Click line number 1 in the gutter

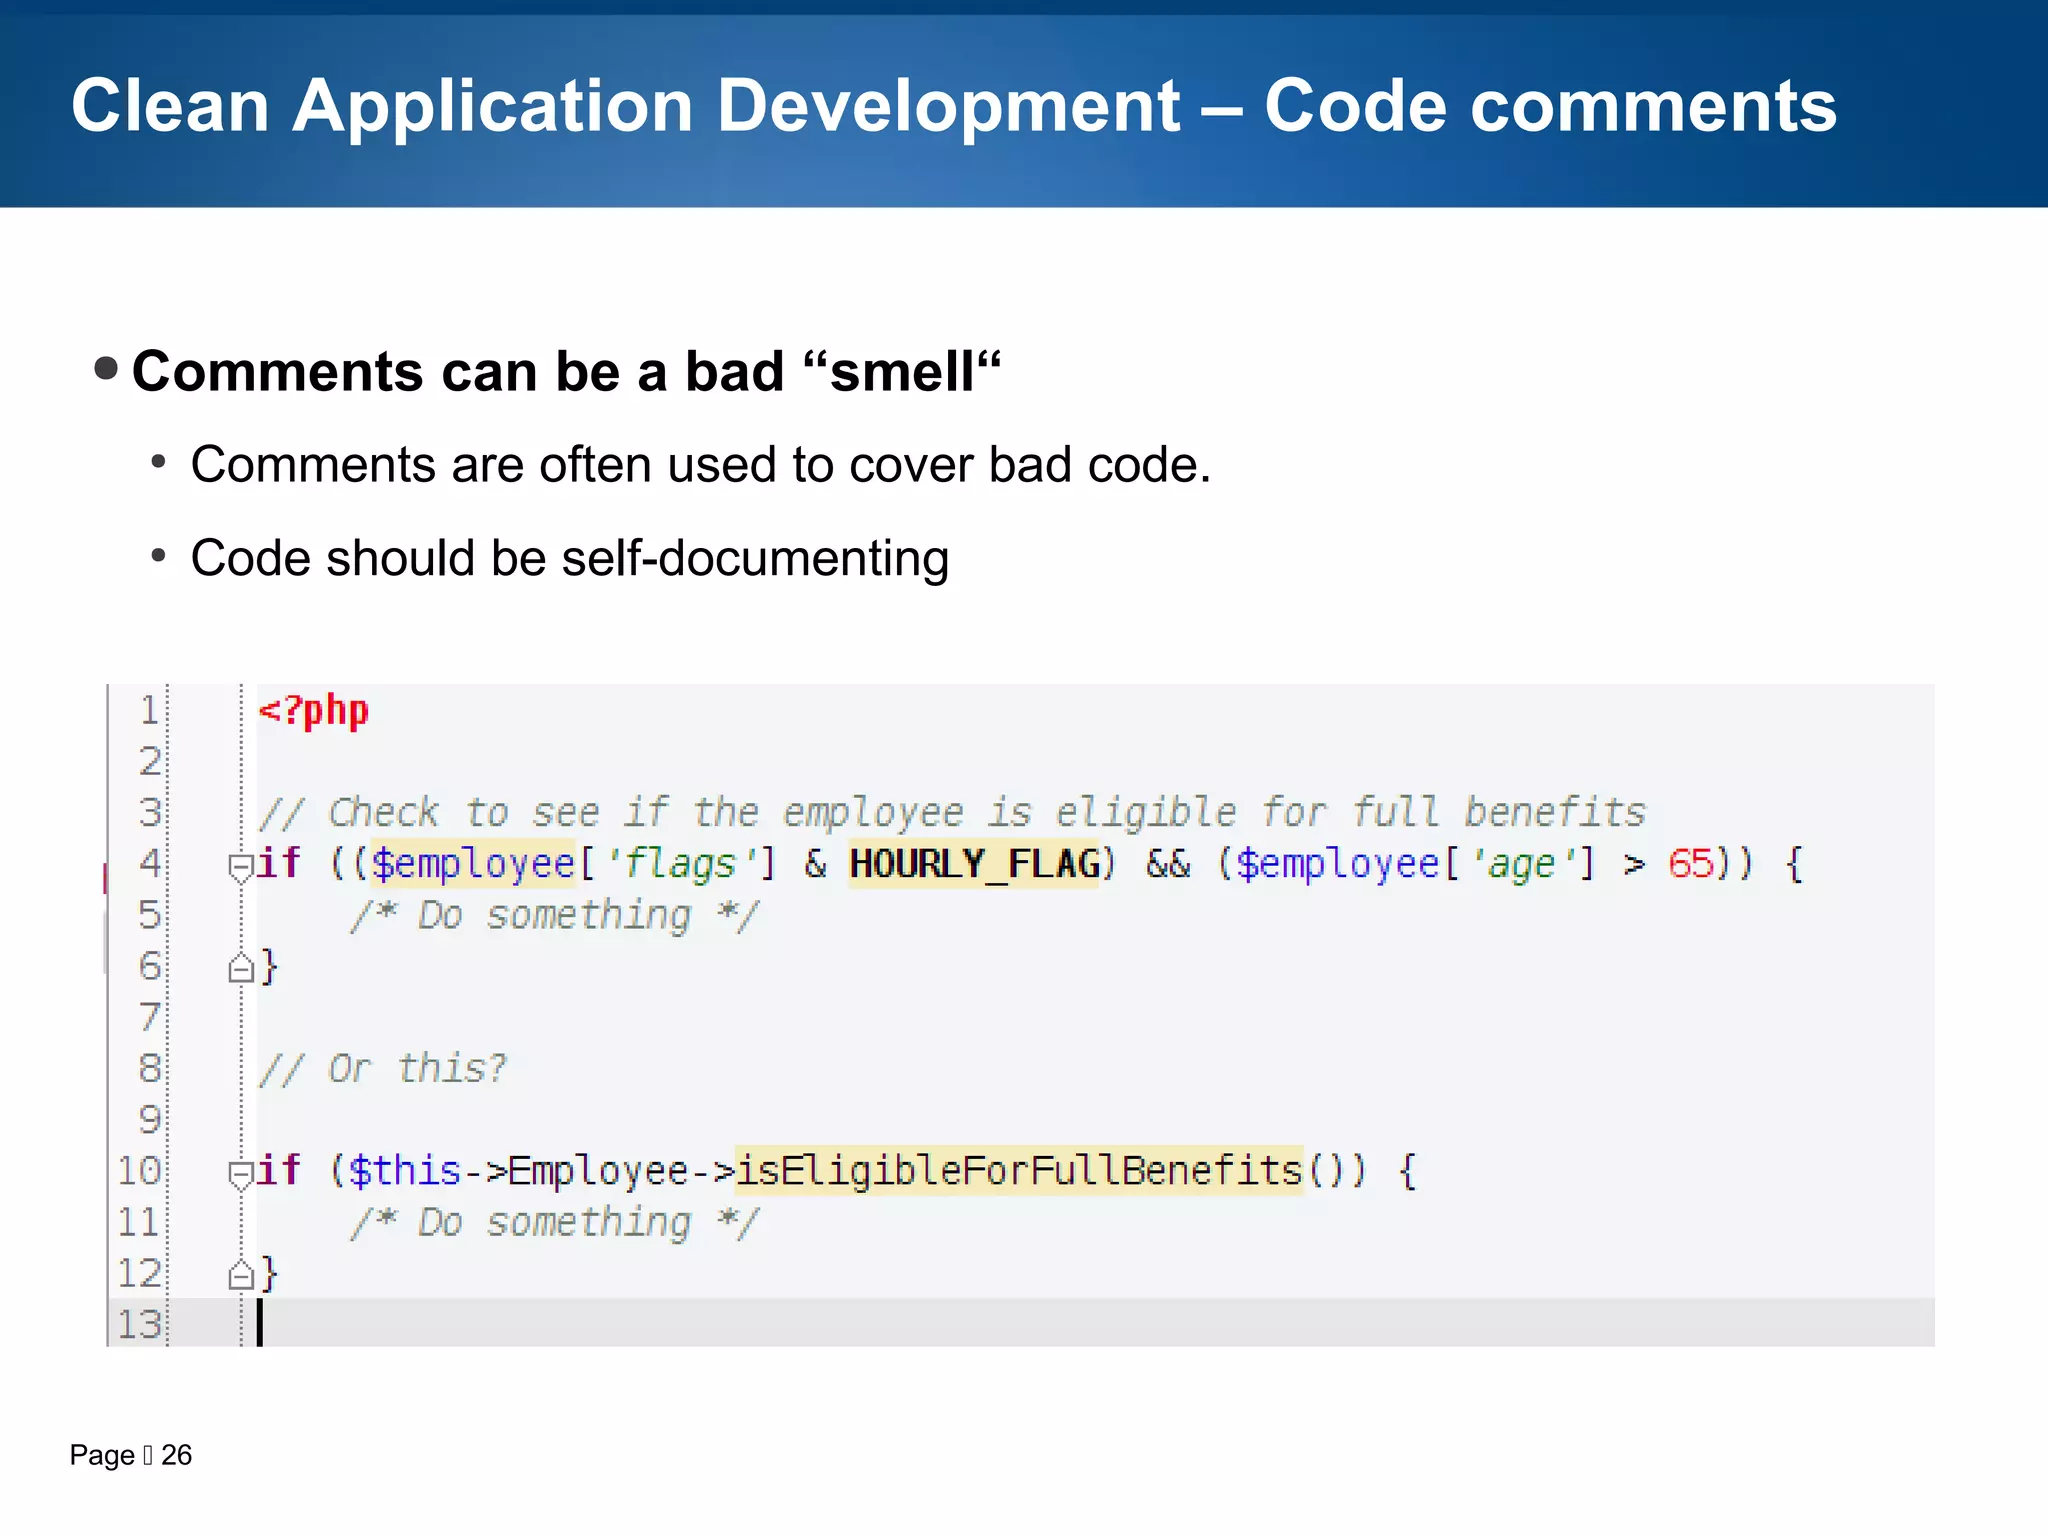point(149,711)
